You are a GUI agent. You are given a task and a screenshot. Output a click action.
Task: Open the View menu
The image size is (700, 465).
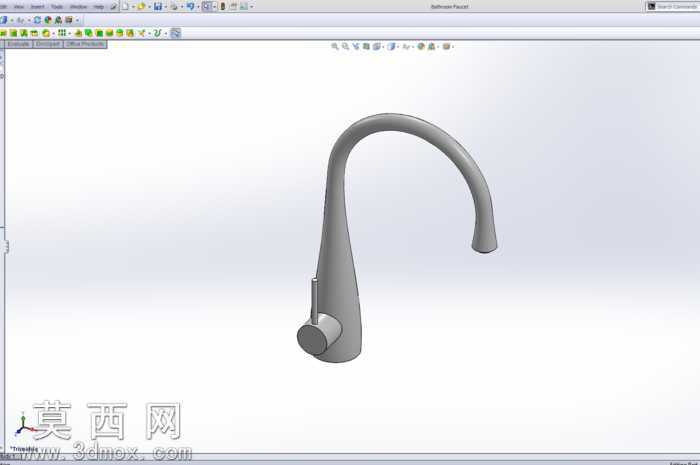(x=18, y=7)
